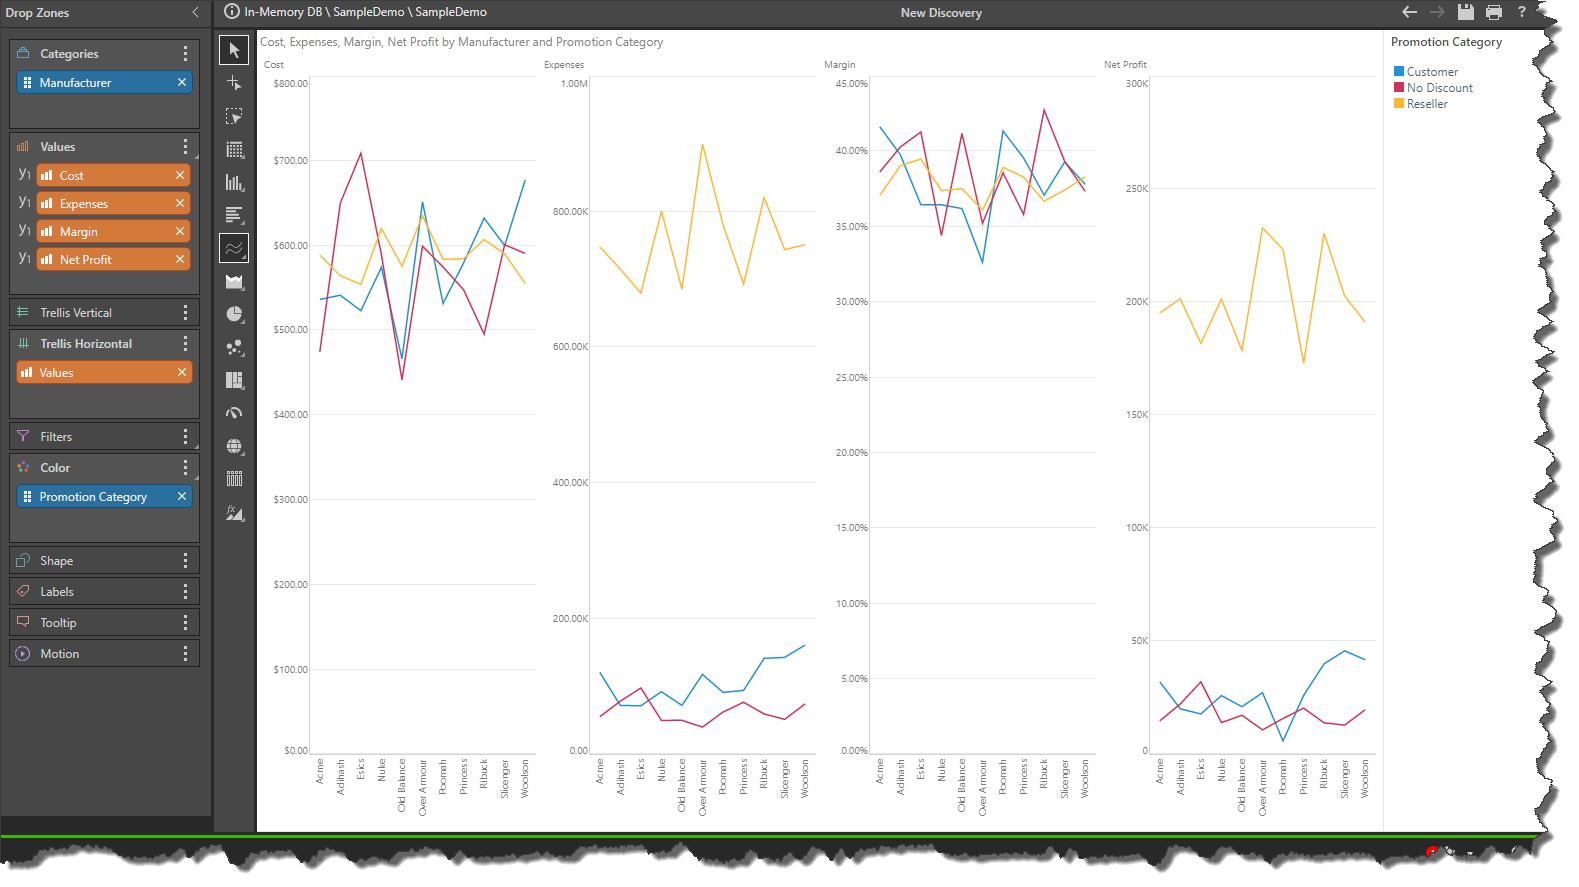This screenshot has height=887, width=1579.
Task: Switch to the column chart icon
Action: tap(234, 182)
